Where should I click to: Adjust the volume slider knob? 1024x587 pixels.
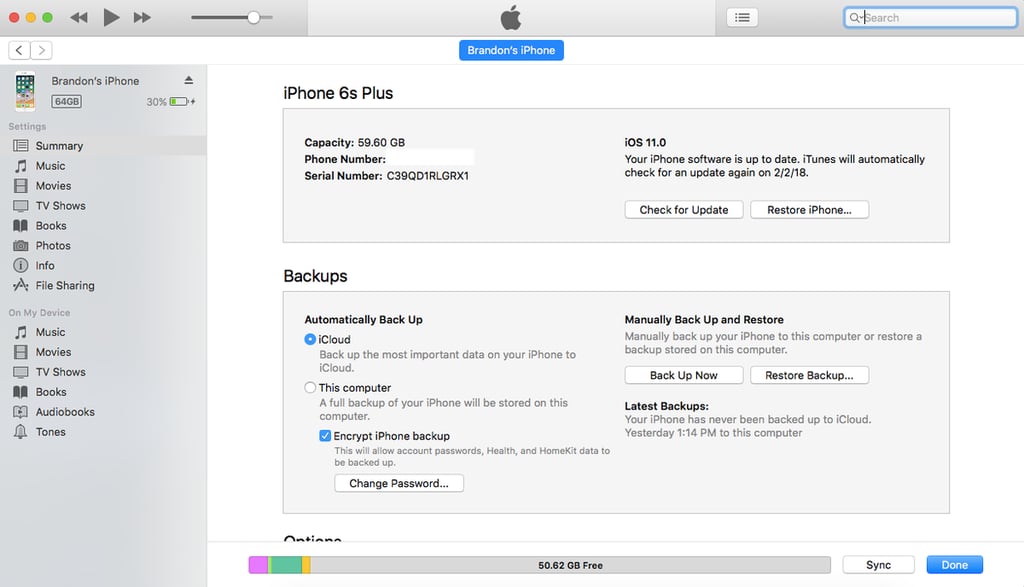[253, 18]
